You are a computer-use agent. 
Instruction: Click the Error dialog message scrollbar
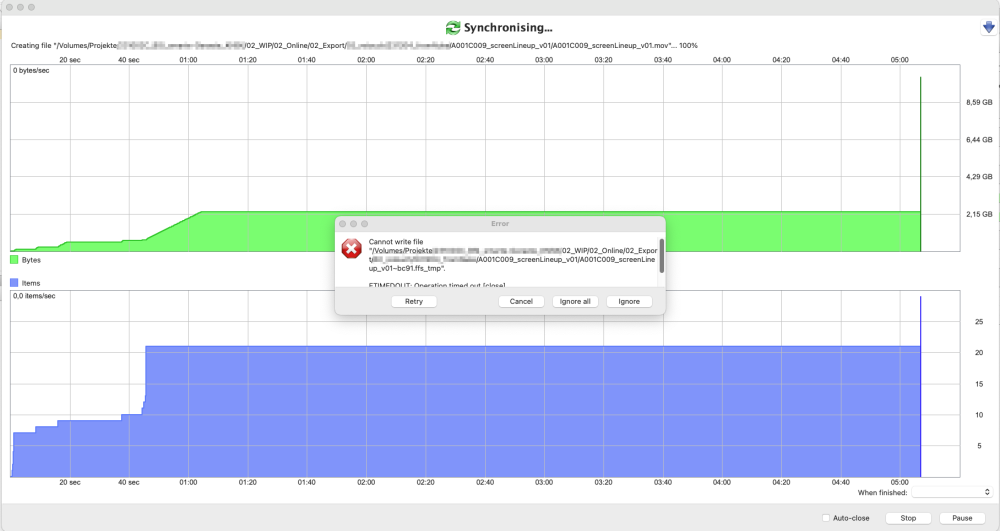(662, 256)
